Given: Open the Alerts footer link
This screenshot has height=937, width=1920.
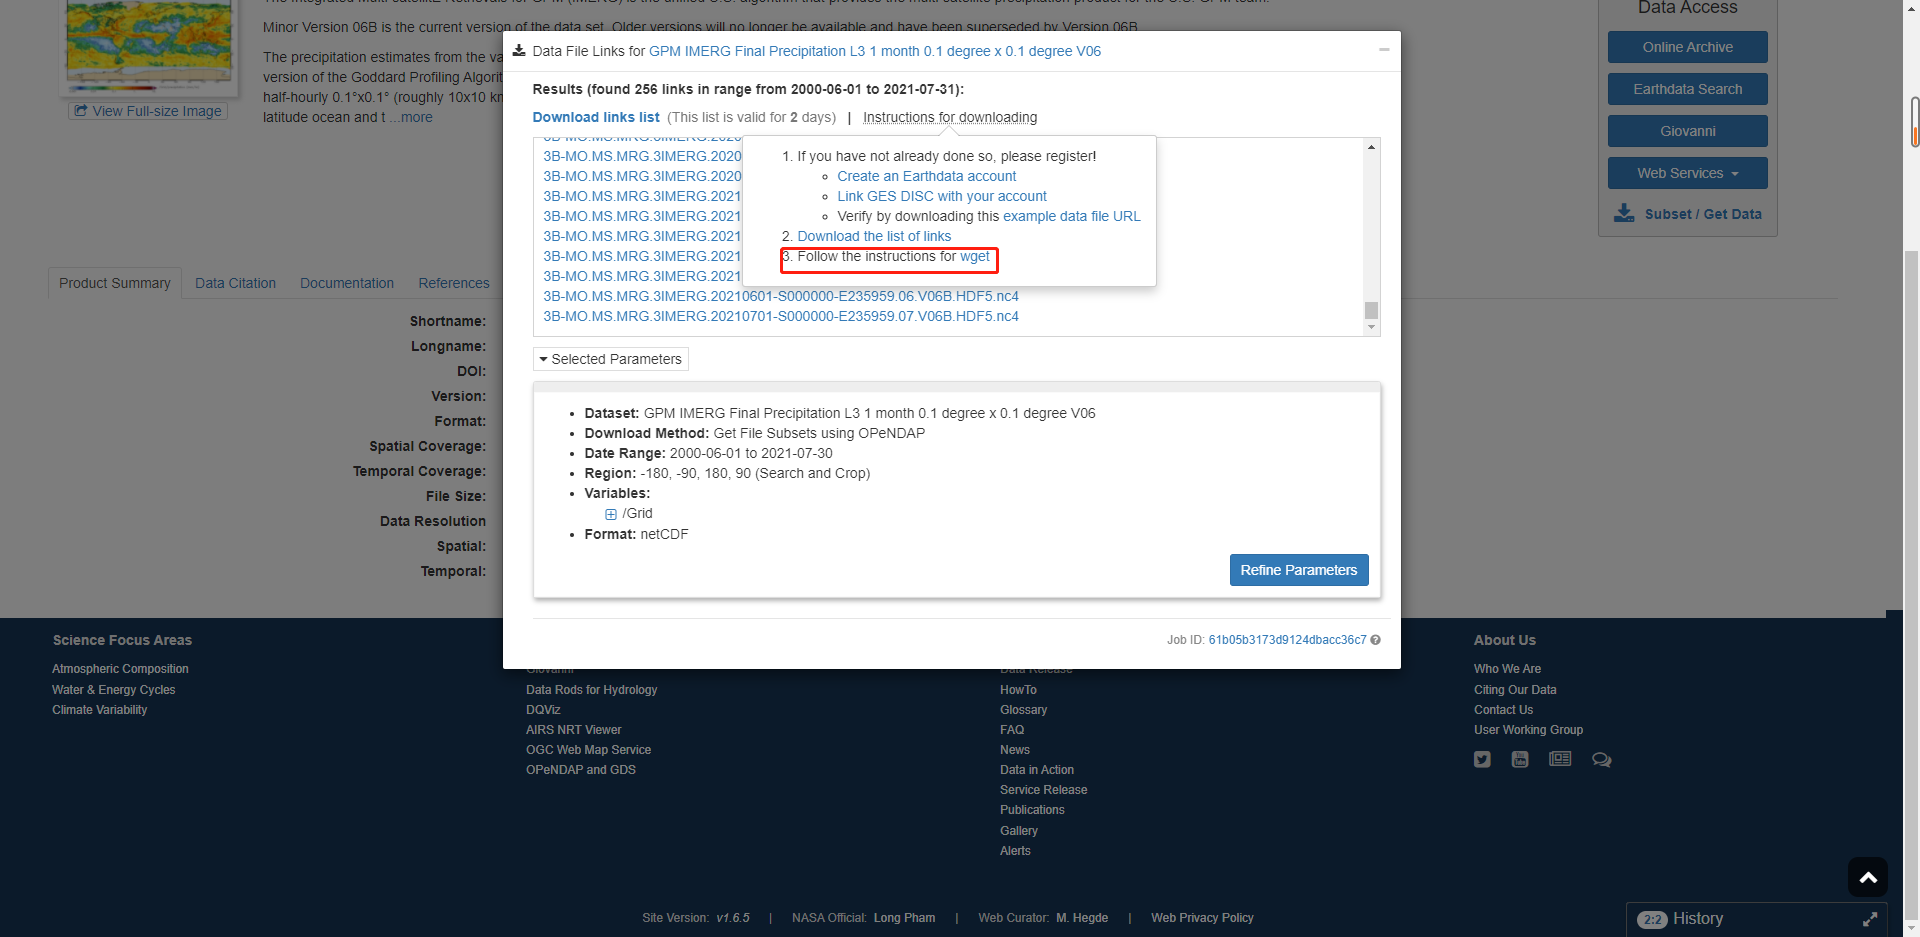Looking at the screenshot, I should click(x=1015, y=851).
